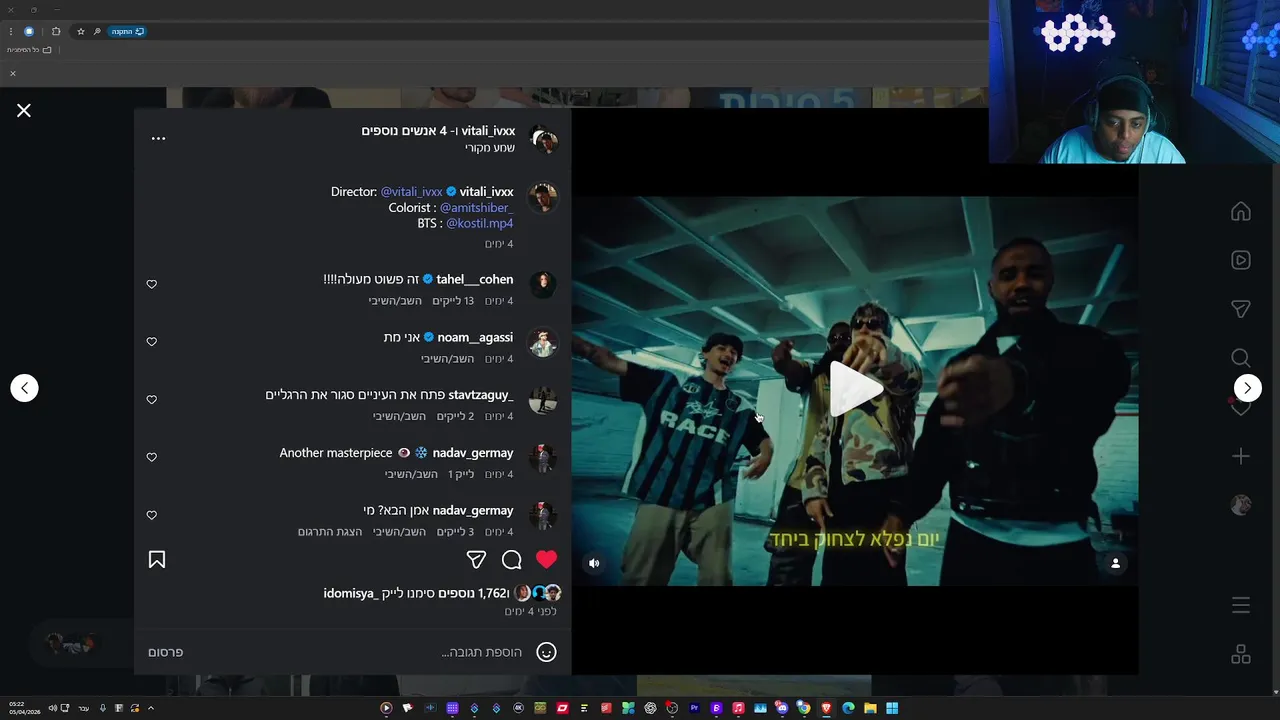The width and height of the screenshot is (1280, 720).
Task: Click the פרסום post comment button
Action: (166, 652)
